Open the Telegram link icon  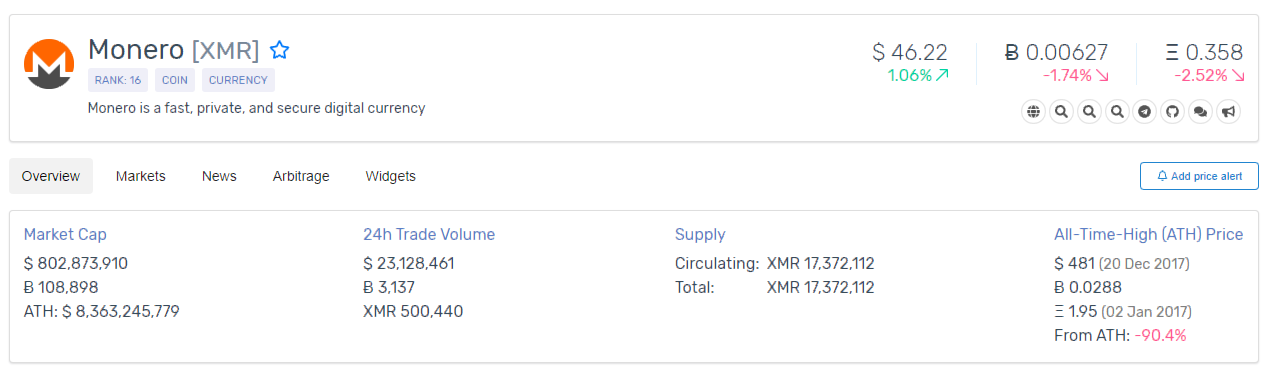(x=1145, y=112)
